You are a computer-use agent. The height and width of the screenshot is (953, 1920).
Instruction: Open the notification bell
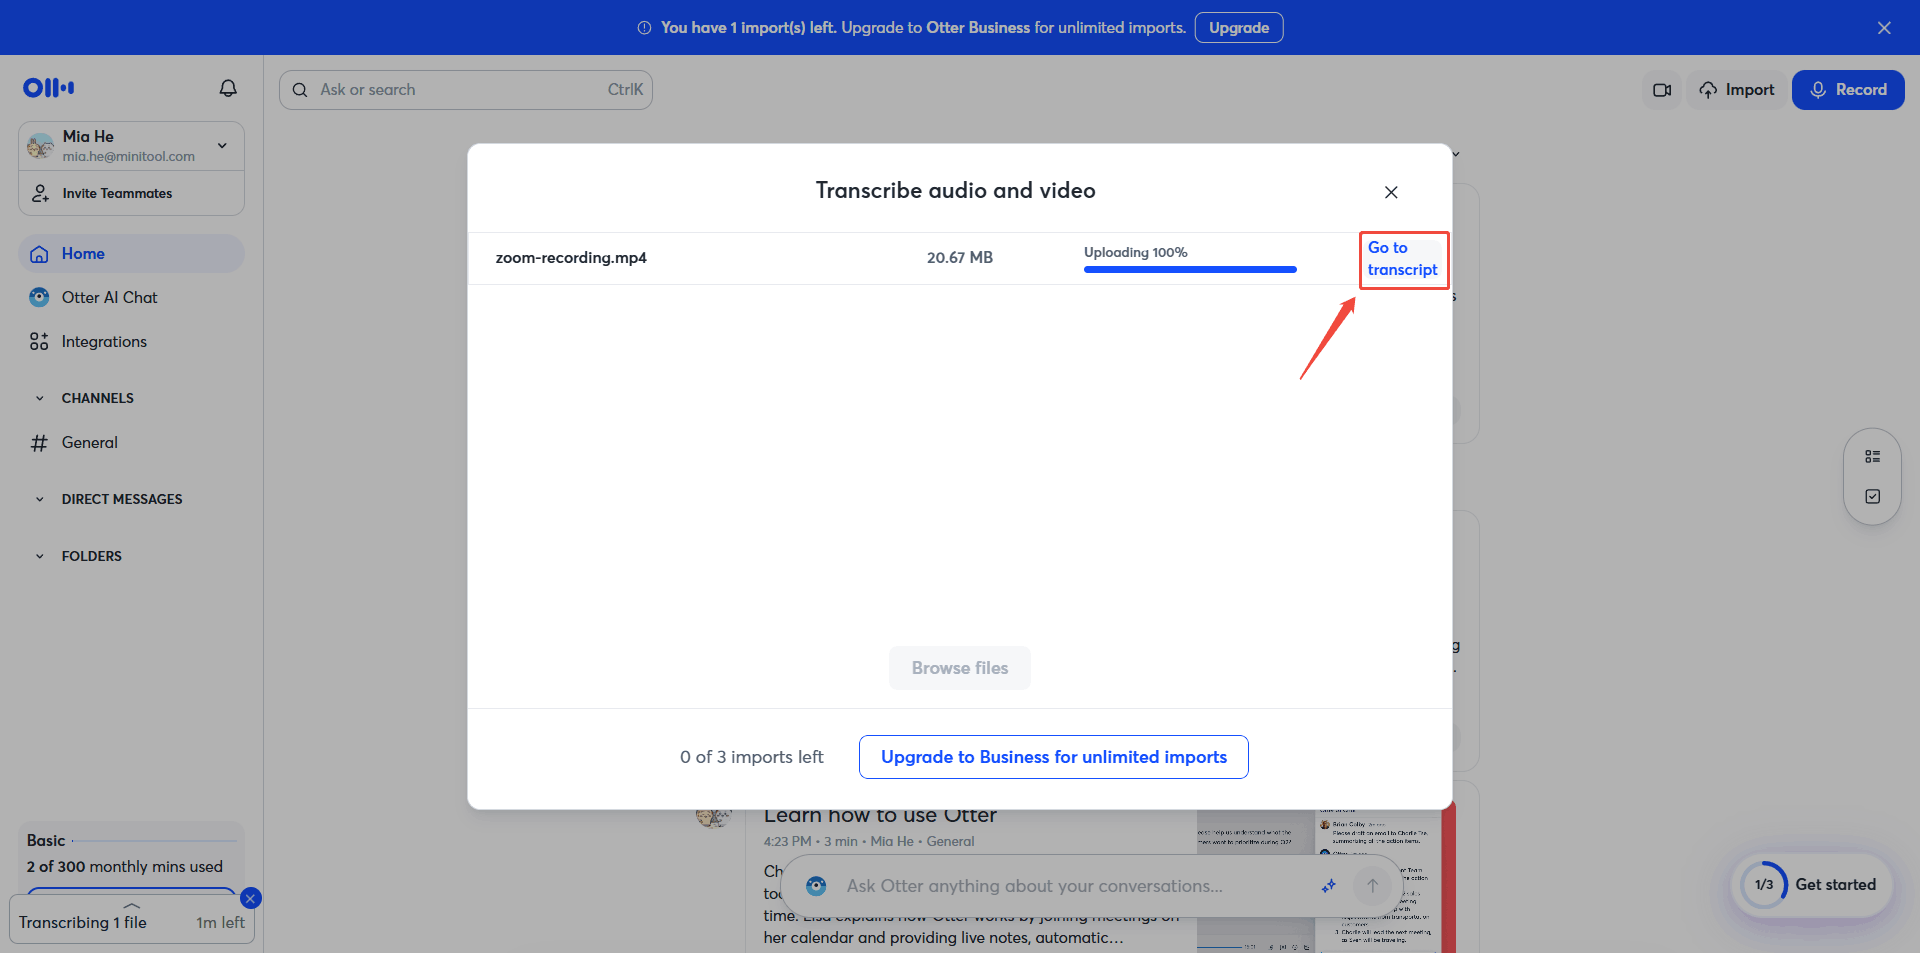click(227, 88)
